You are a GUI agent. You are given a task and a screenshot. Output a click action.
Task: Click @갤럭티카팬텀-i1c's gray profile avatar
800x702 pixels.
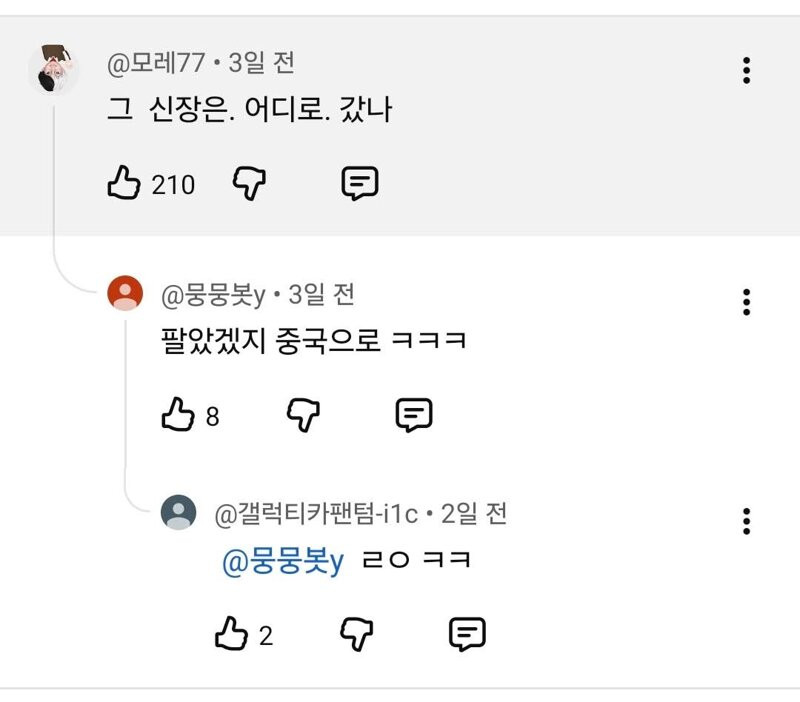coord(179,514)
